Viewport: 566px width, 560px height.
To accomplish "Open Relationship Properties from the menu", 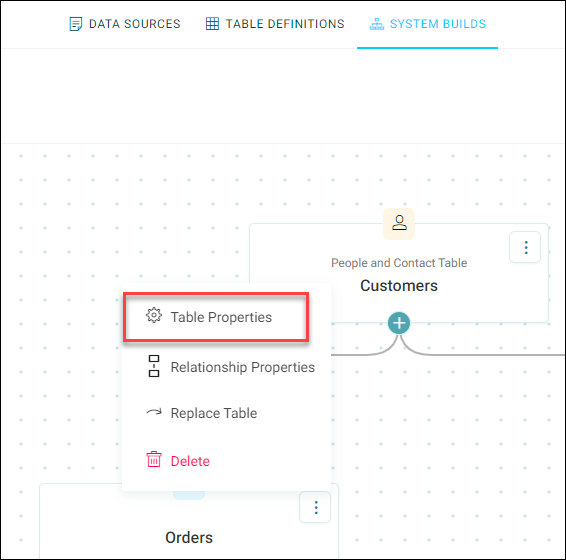I will coord(226,367).
